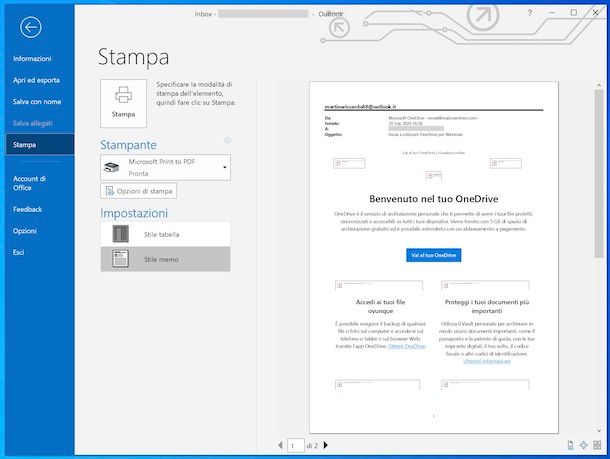Screen dimensions: 610x459
Task: Select Stile tabella print style
Action: point(165,234)
